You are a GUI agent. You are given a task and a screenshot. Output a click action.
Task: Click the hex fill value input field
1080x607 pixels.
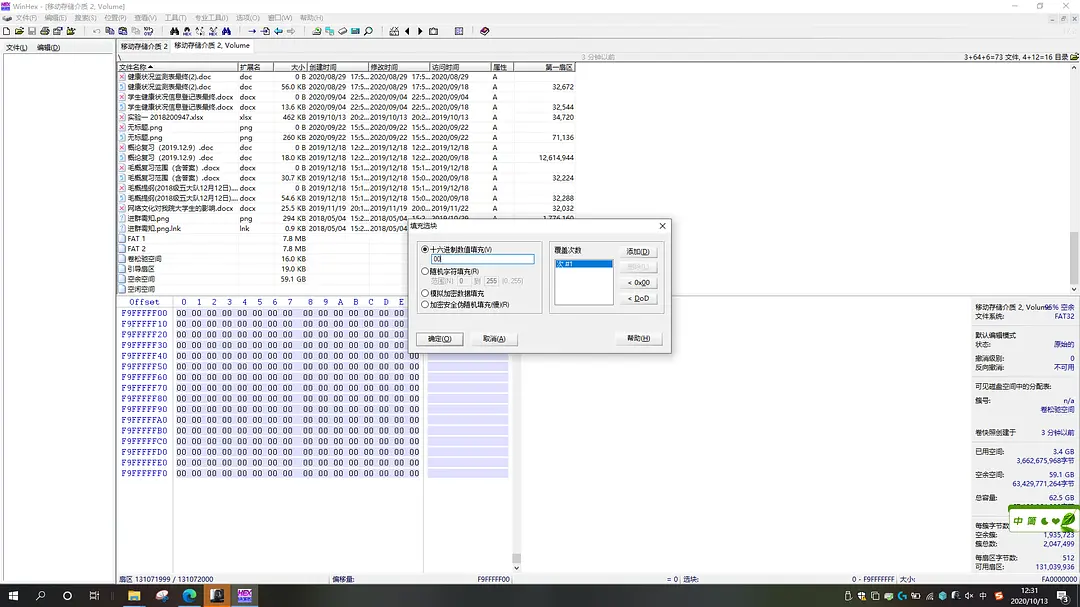tap(468, 260)
